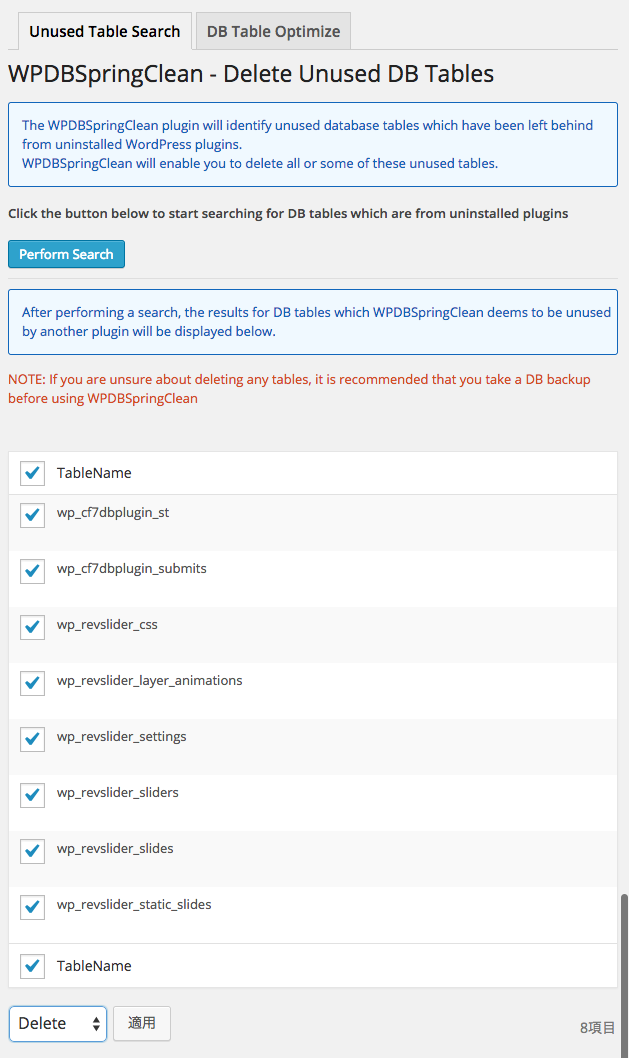629x1058 pixels.
Task: Click the wp_revslider_static_slides table name
Action: click(134, 905)
